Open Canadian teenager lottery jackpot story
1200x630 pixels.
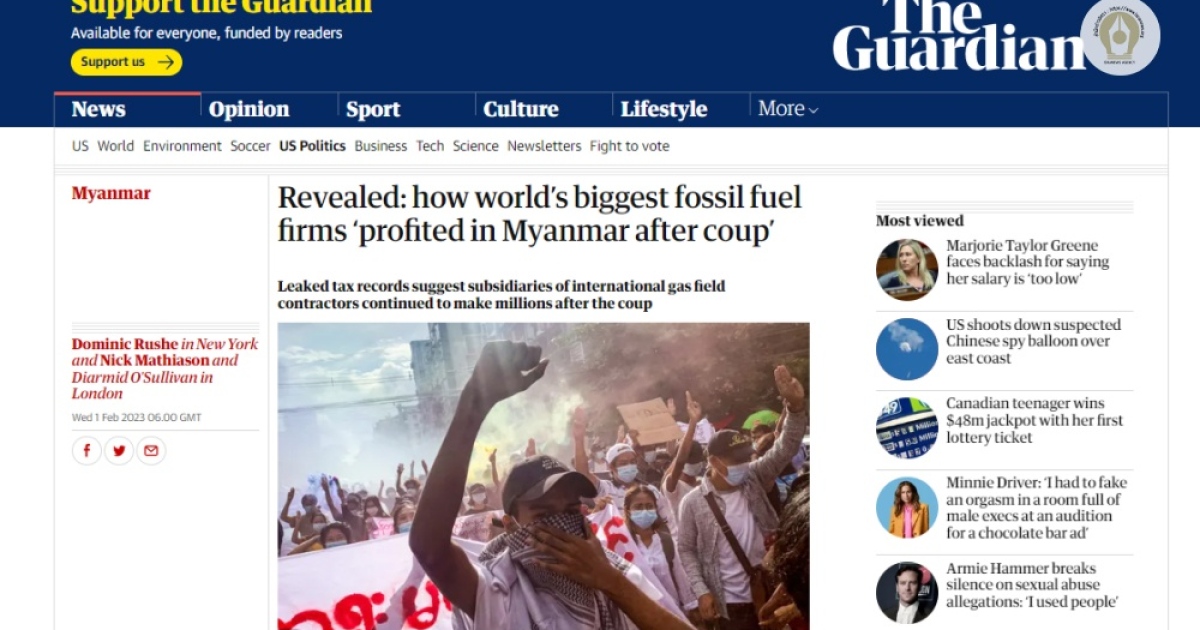point(1034,421)
